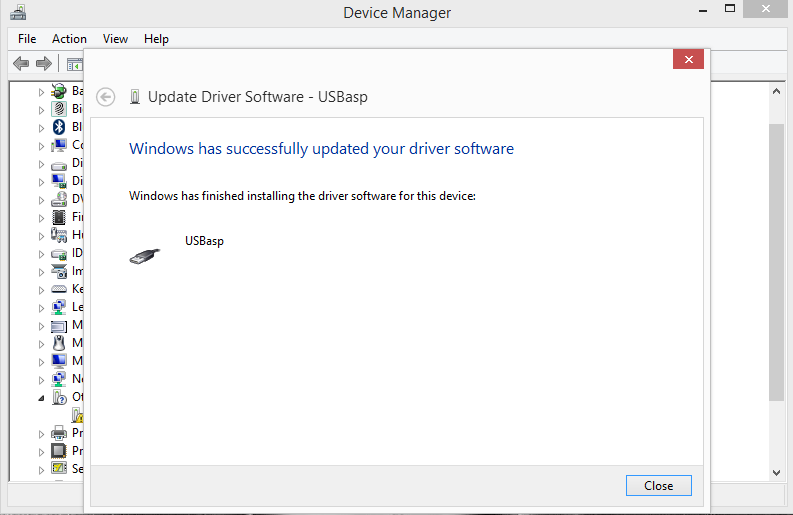Minimize the Device Manager window
793x515 pixels.
[702, 10]
